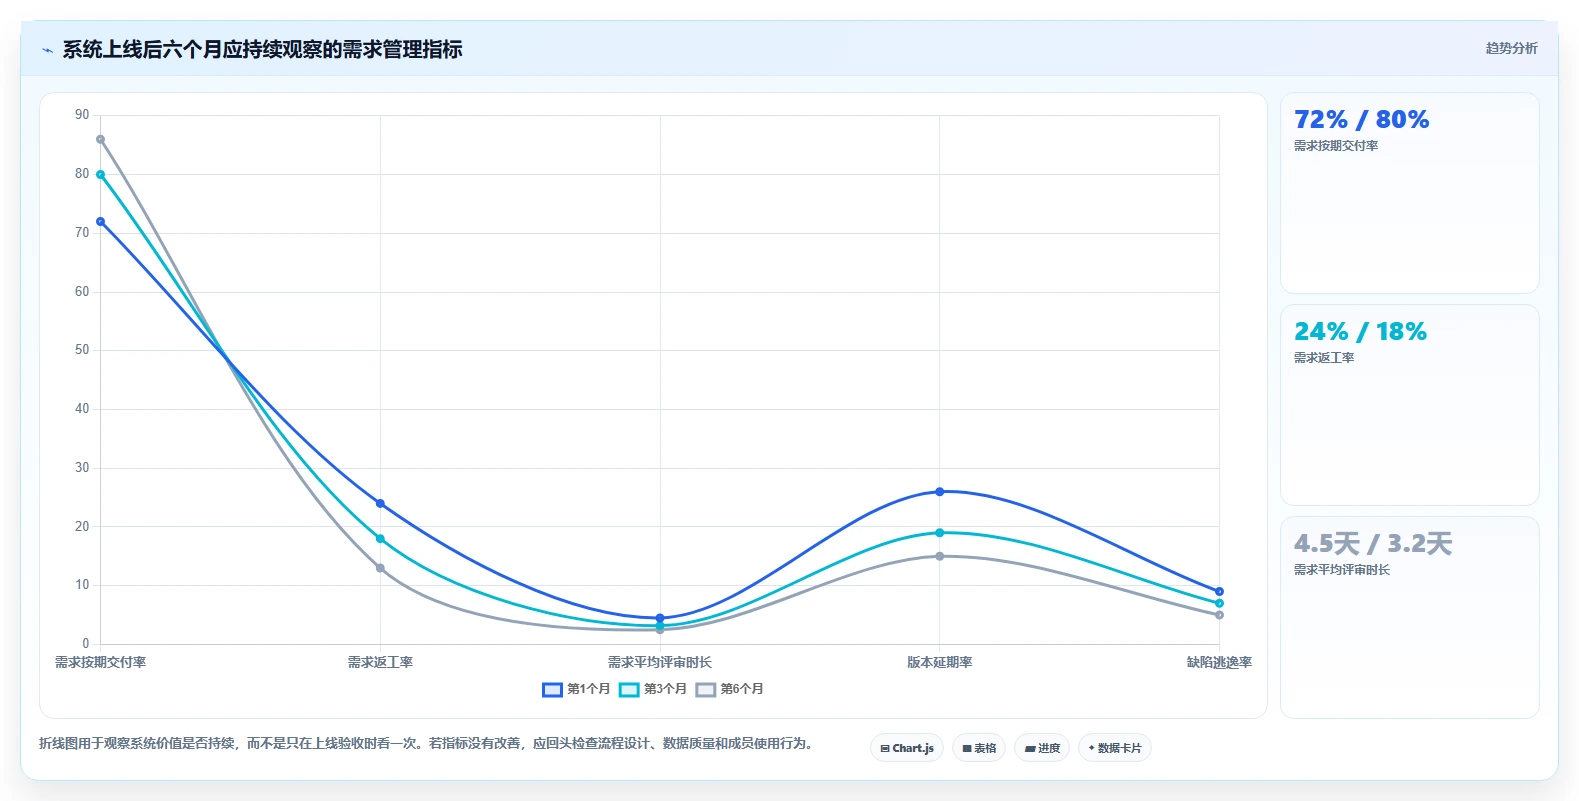Click the 进度 tag
This screenshot has height=801, width=1579.
1042,748
